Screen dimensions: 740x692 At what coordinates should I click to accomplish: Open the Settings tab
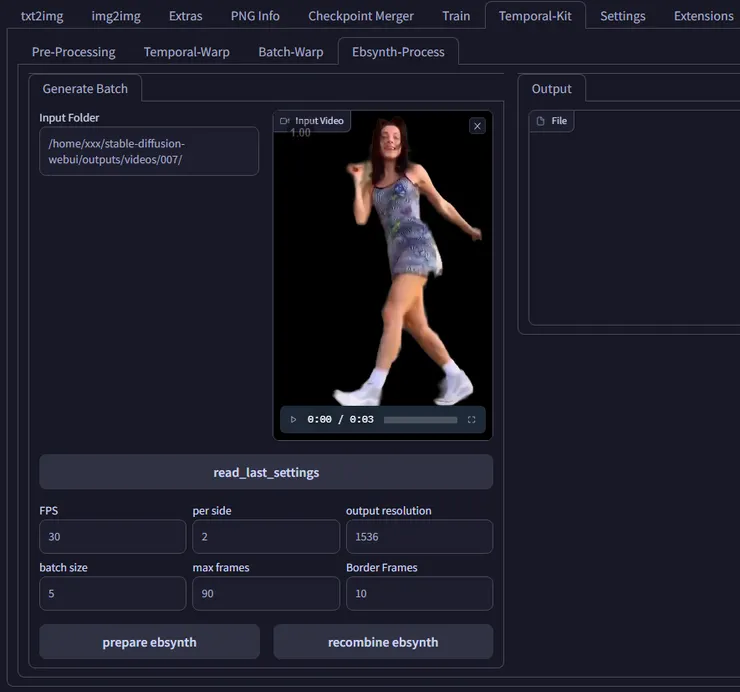(622, 16)
